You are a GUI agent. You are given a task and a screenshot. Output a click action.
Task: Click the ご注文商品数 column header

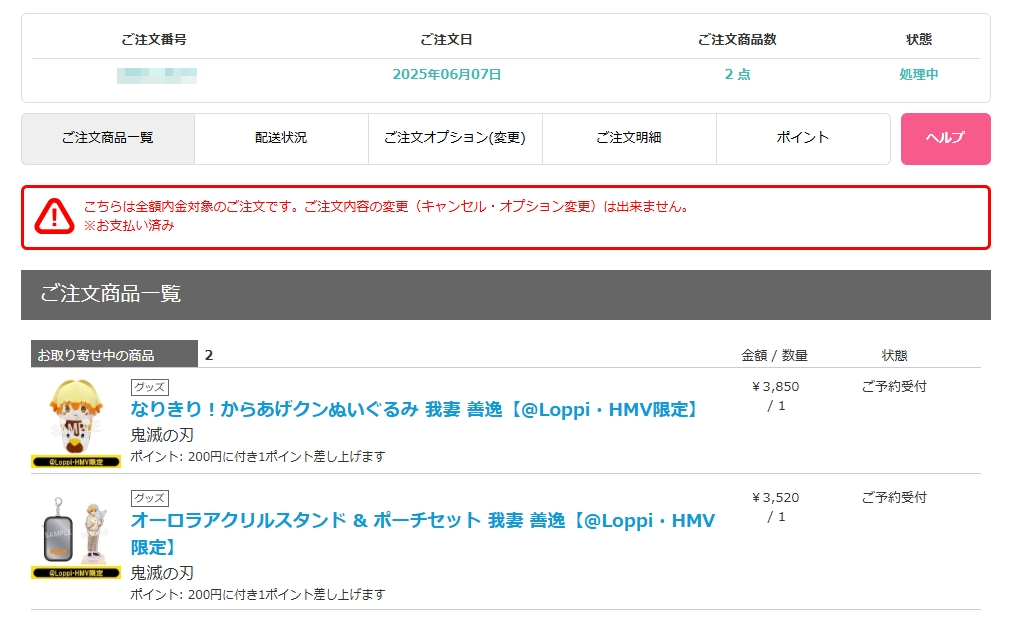pos(738,40)
